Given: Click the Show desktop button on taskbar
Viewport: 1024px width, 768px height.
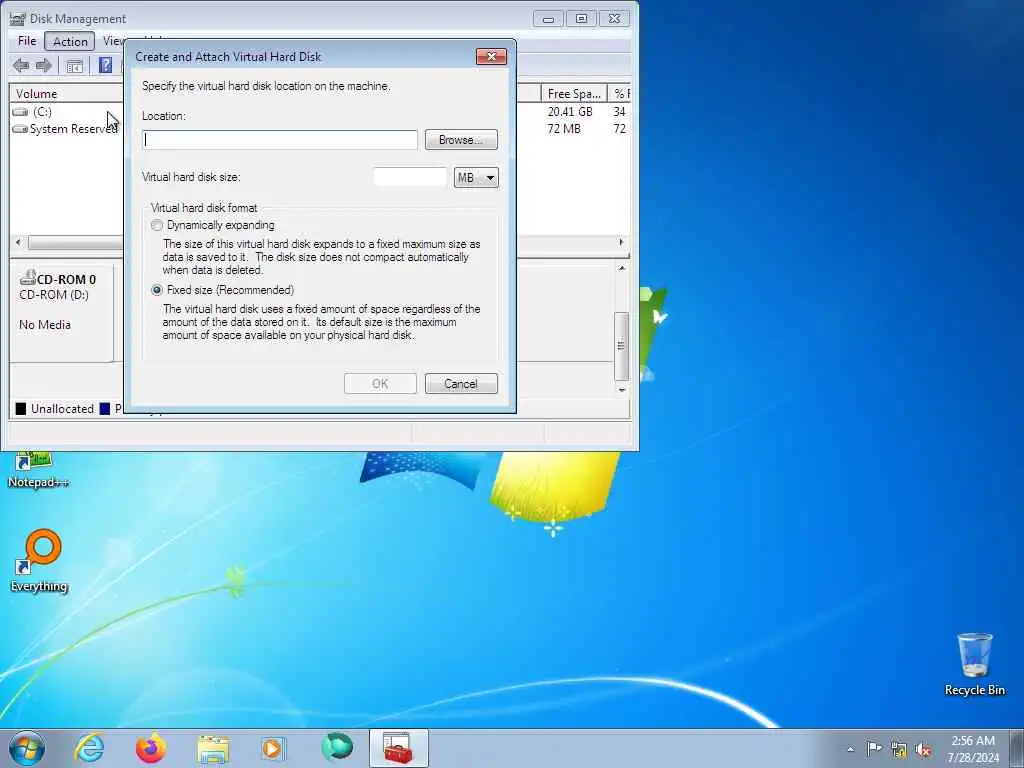Looking at the screenshot, I should pyautogui.click(x=1017, y=748).
